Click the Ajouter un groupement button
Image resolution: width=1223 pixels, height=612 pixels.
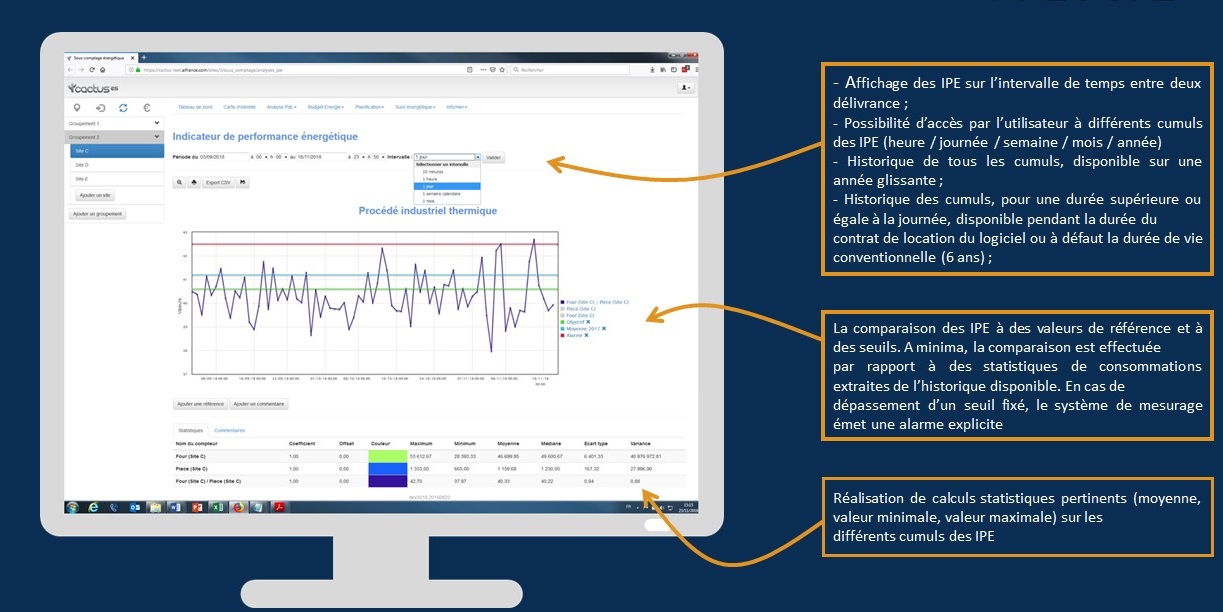tap(98, 214)
